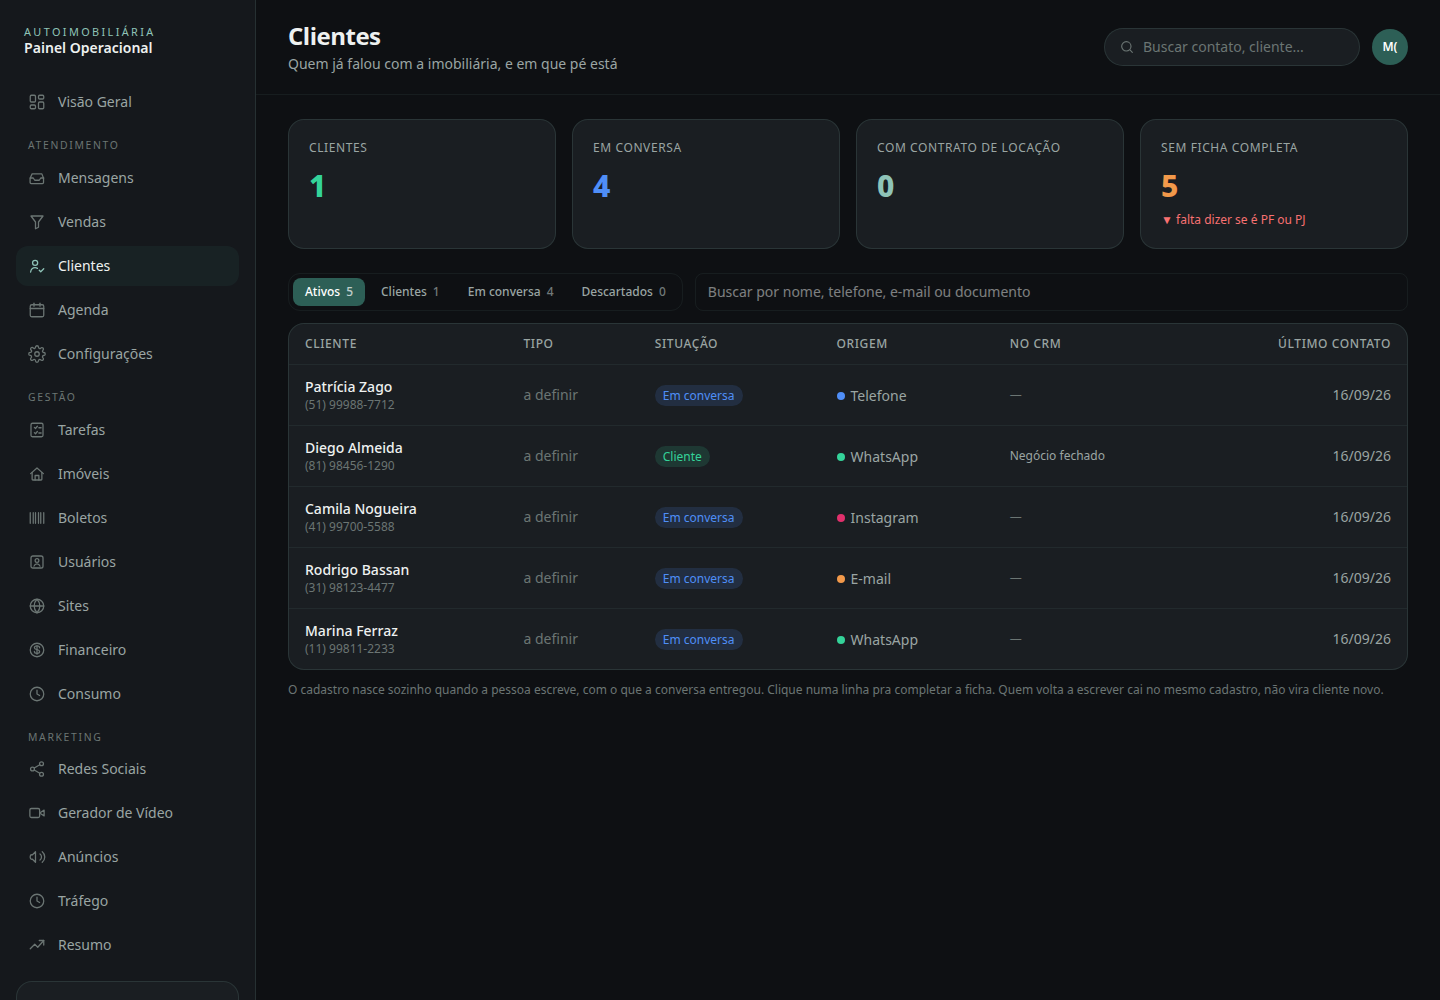Select the Ativos 5 filter tab
Viewport: 1440px width, 1000px height.
click(329, 292)
